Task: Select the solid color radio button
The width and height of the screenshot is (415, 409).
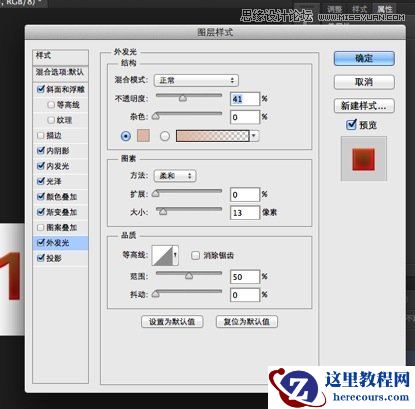Action: point(126,136)
